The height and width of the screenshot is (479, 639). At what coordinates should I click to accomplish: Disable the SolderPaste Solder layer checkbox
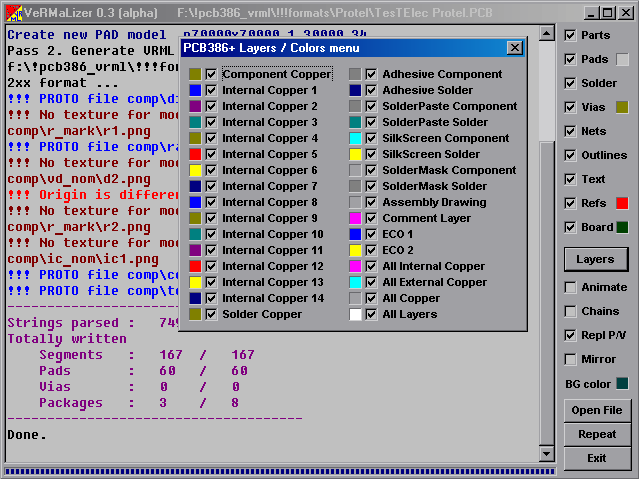click(x=371, y=122)
